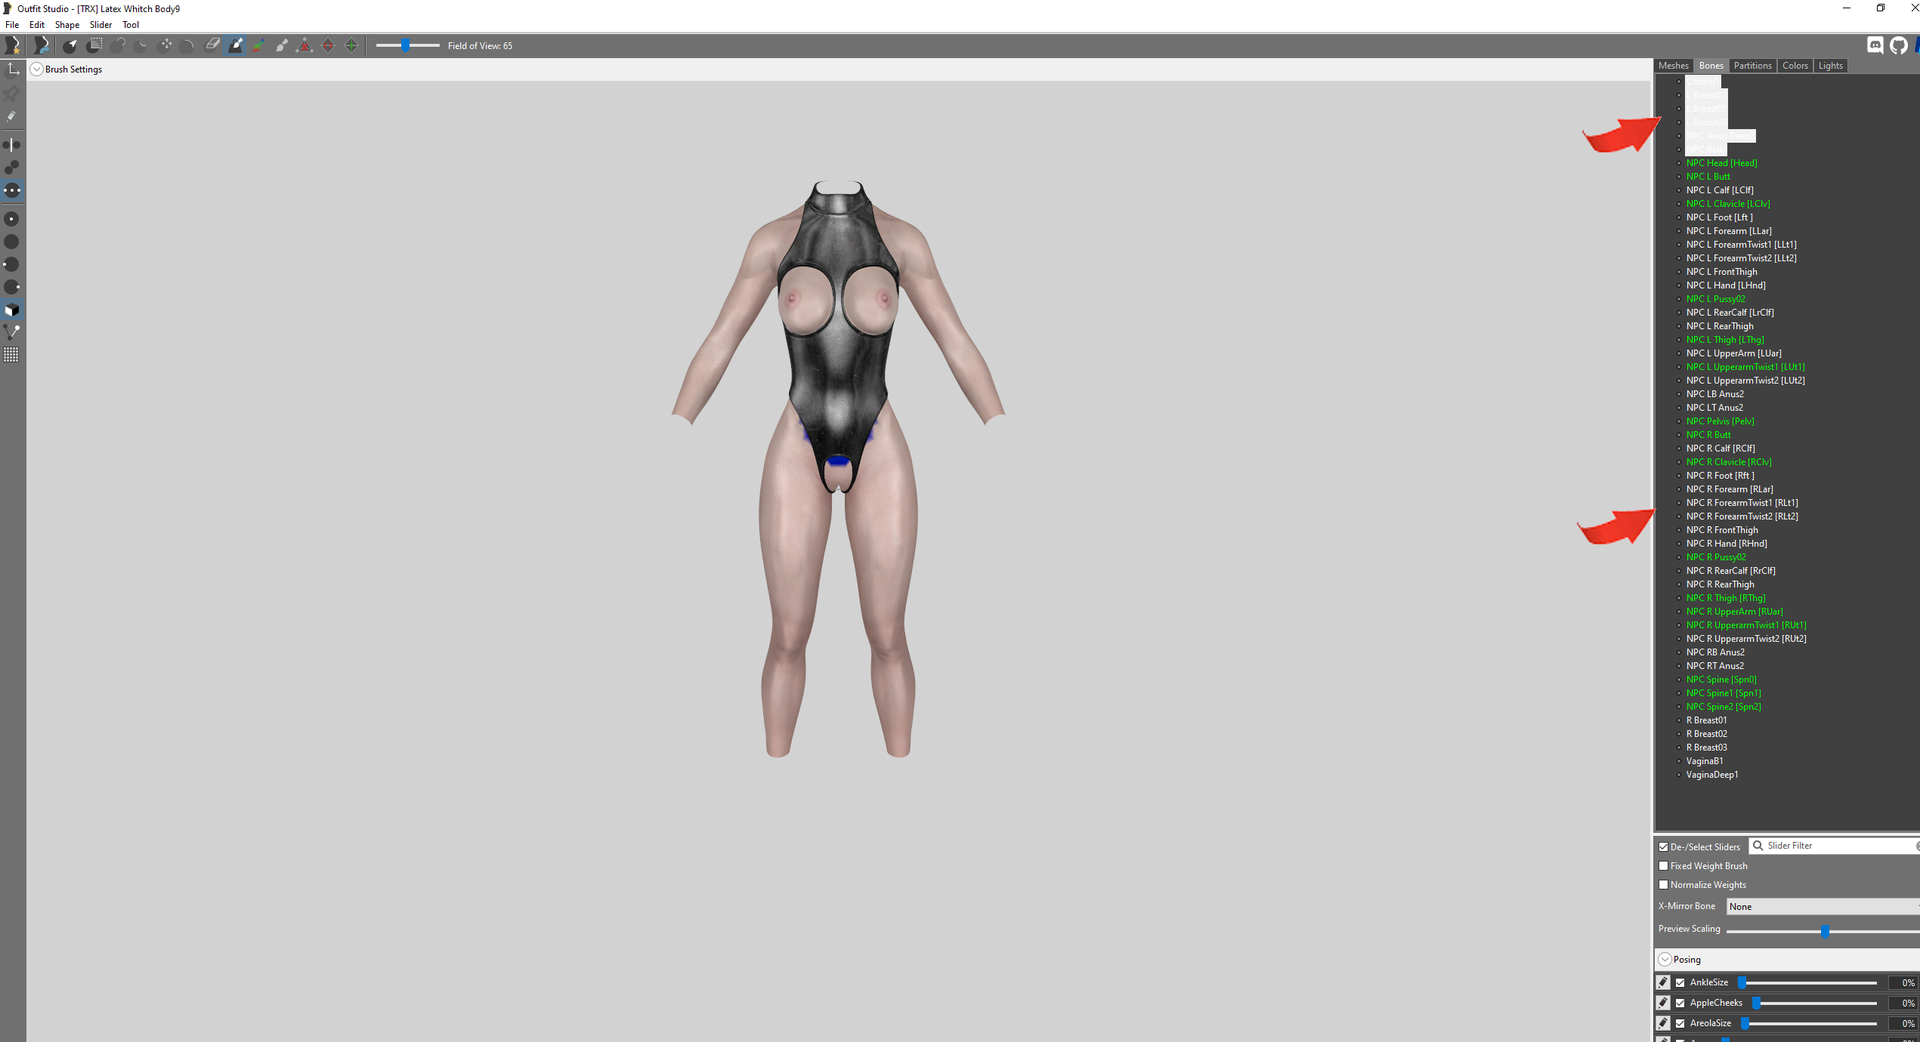Viewport: 1920px width, 1042px height.
Task: Click the edit pencil for AnkleSize slider
Action: click(x=1663, y=983)
